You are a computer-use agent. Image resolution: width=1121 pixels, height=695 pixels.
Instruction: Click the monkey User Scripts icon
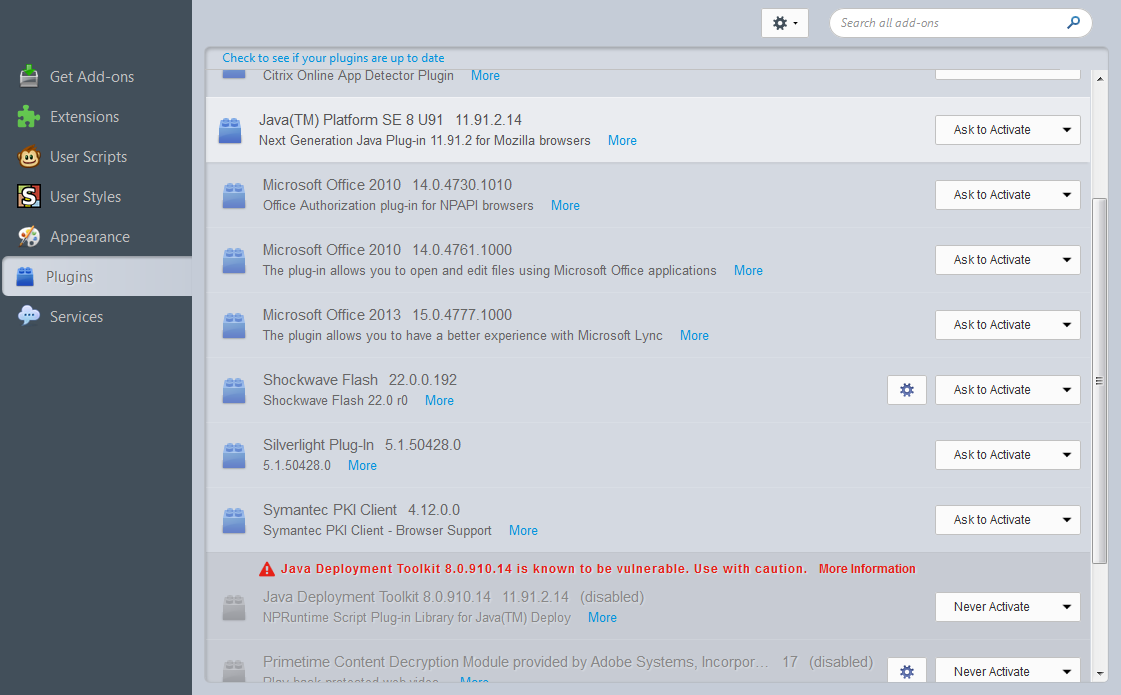(29, 157)
